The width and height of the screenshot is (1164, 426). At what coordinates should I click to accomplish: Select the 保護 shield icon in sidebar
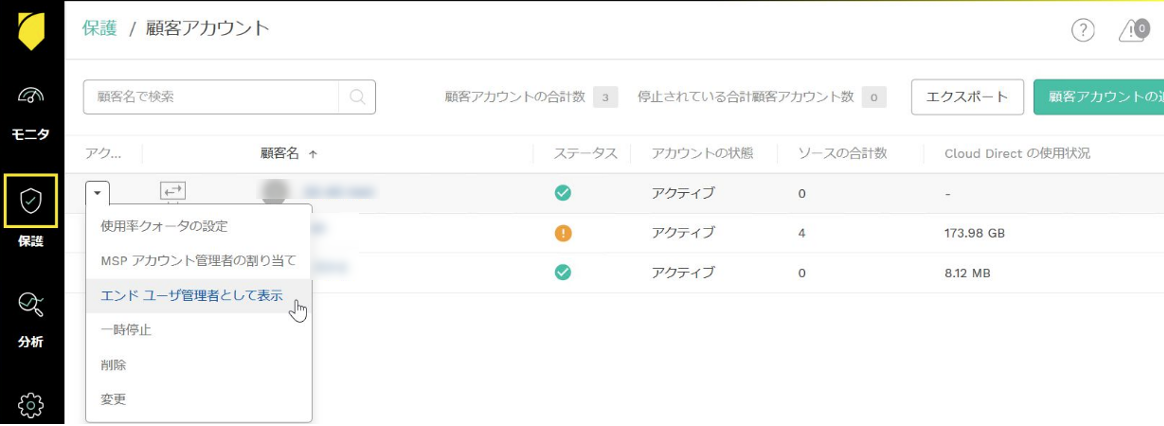click(31, 201)
